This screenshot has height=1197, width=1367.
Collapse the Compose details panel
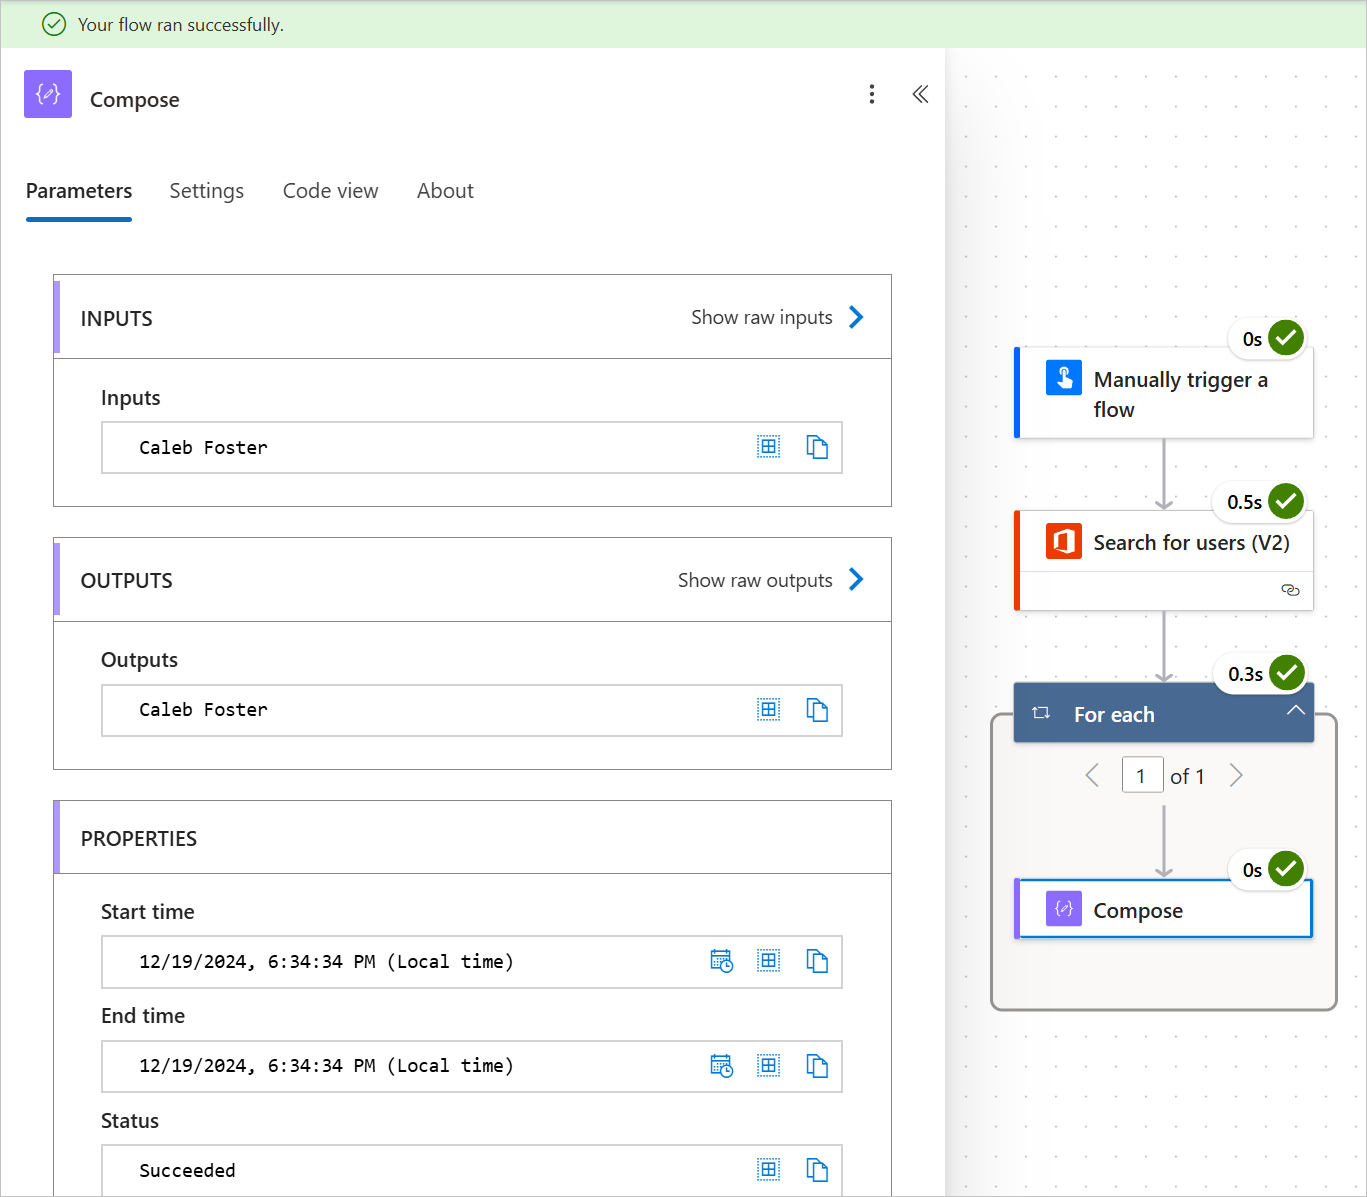(x=920, y=94)
